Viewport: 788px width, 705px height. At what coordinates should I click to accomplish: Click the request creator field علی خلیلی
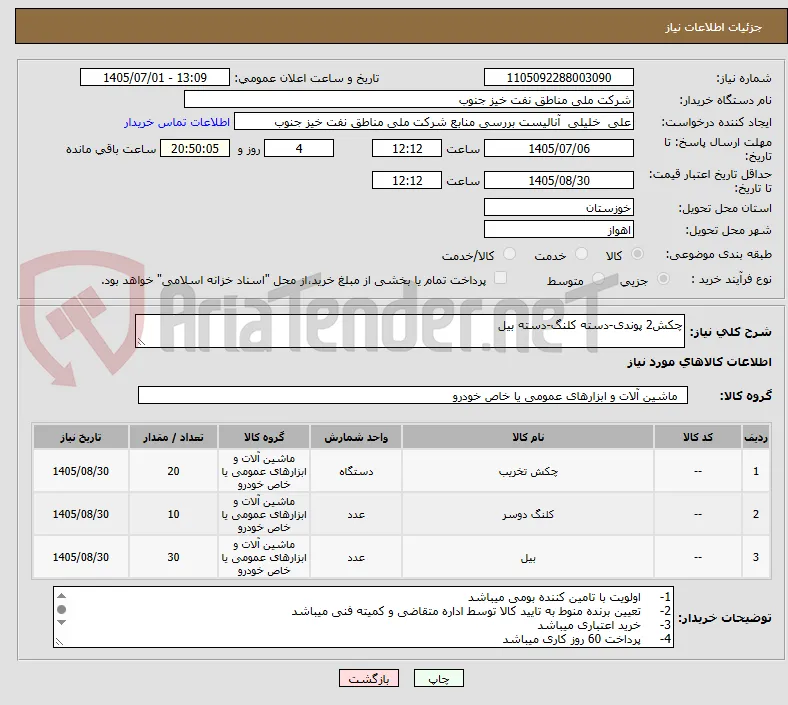pyautogui.click(x=434, y=122)
